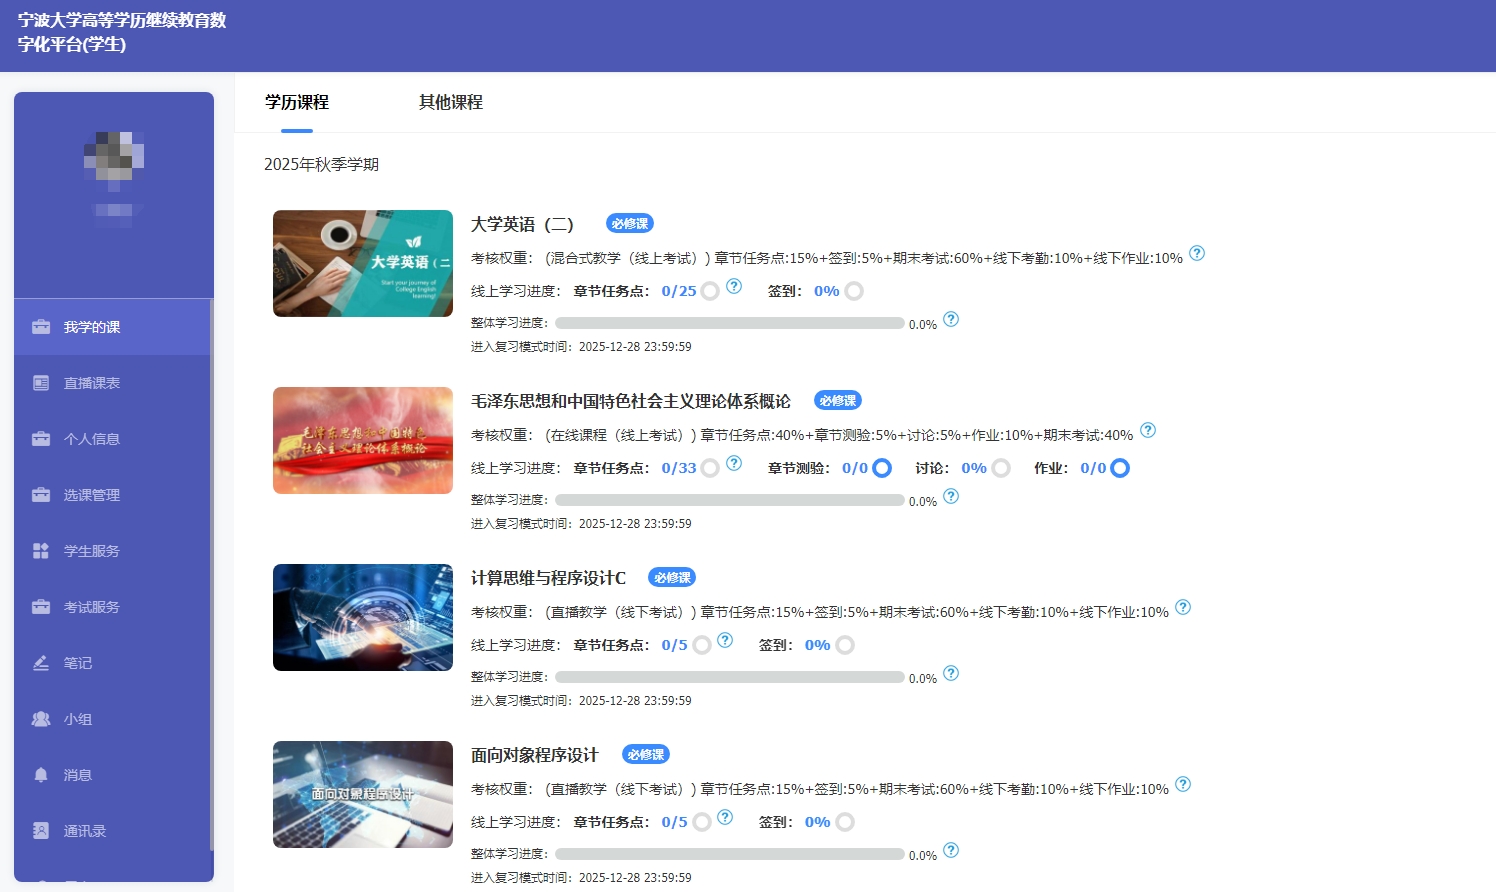Screen dimensions: 1496x892
Task: Click 大学英语 overall progress bar
Action: (x=730, y=323)
